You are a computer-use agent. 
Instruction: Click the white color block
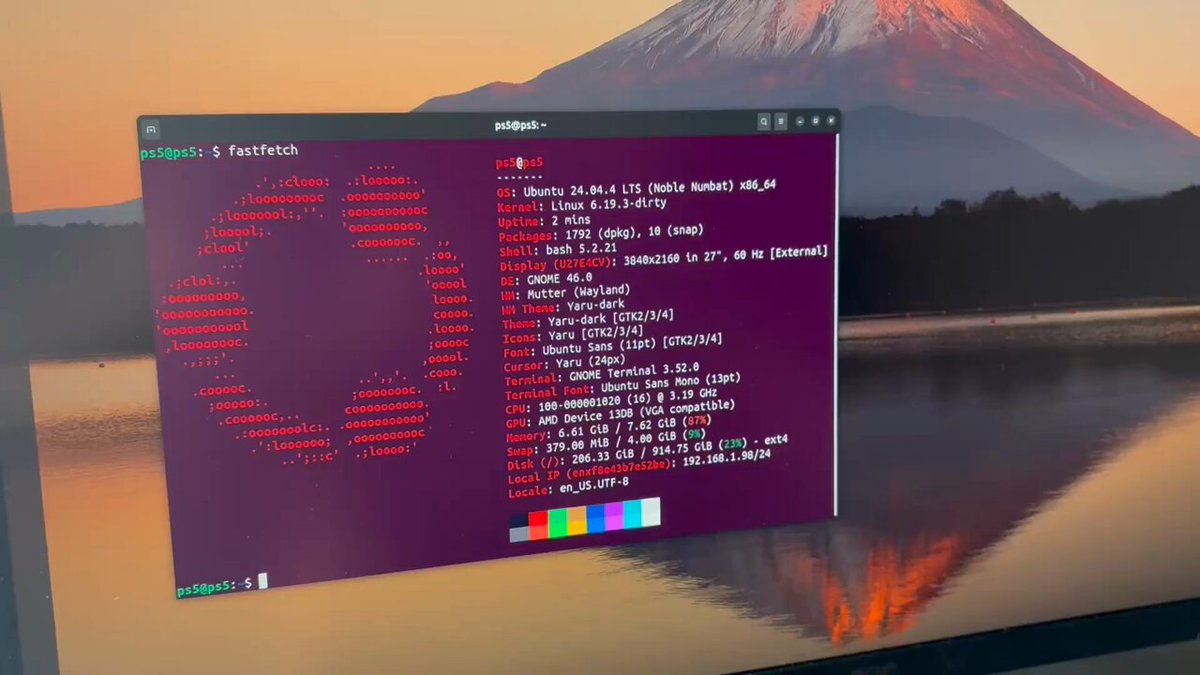(650, 512)
